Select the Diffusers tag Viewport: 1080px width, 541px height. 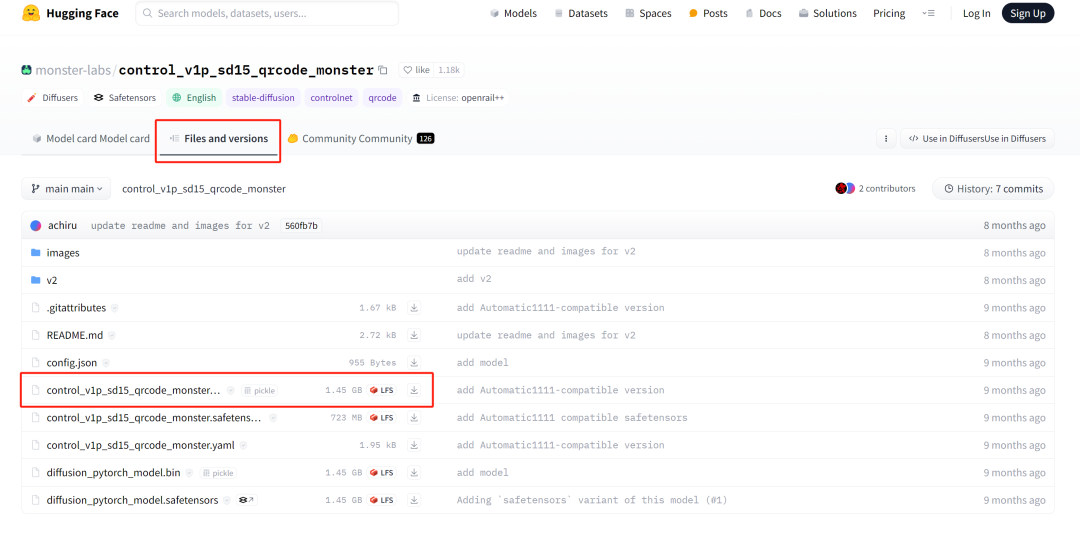52,98
